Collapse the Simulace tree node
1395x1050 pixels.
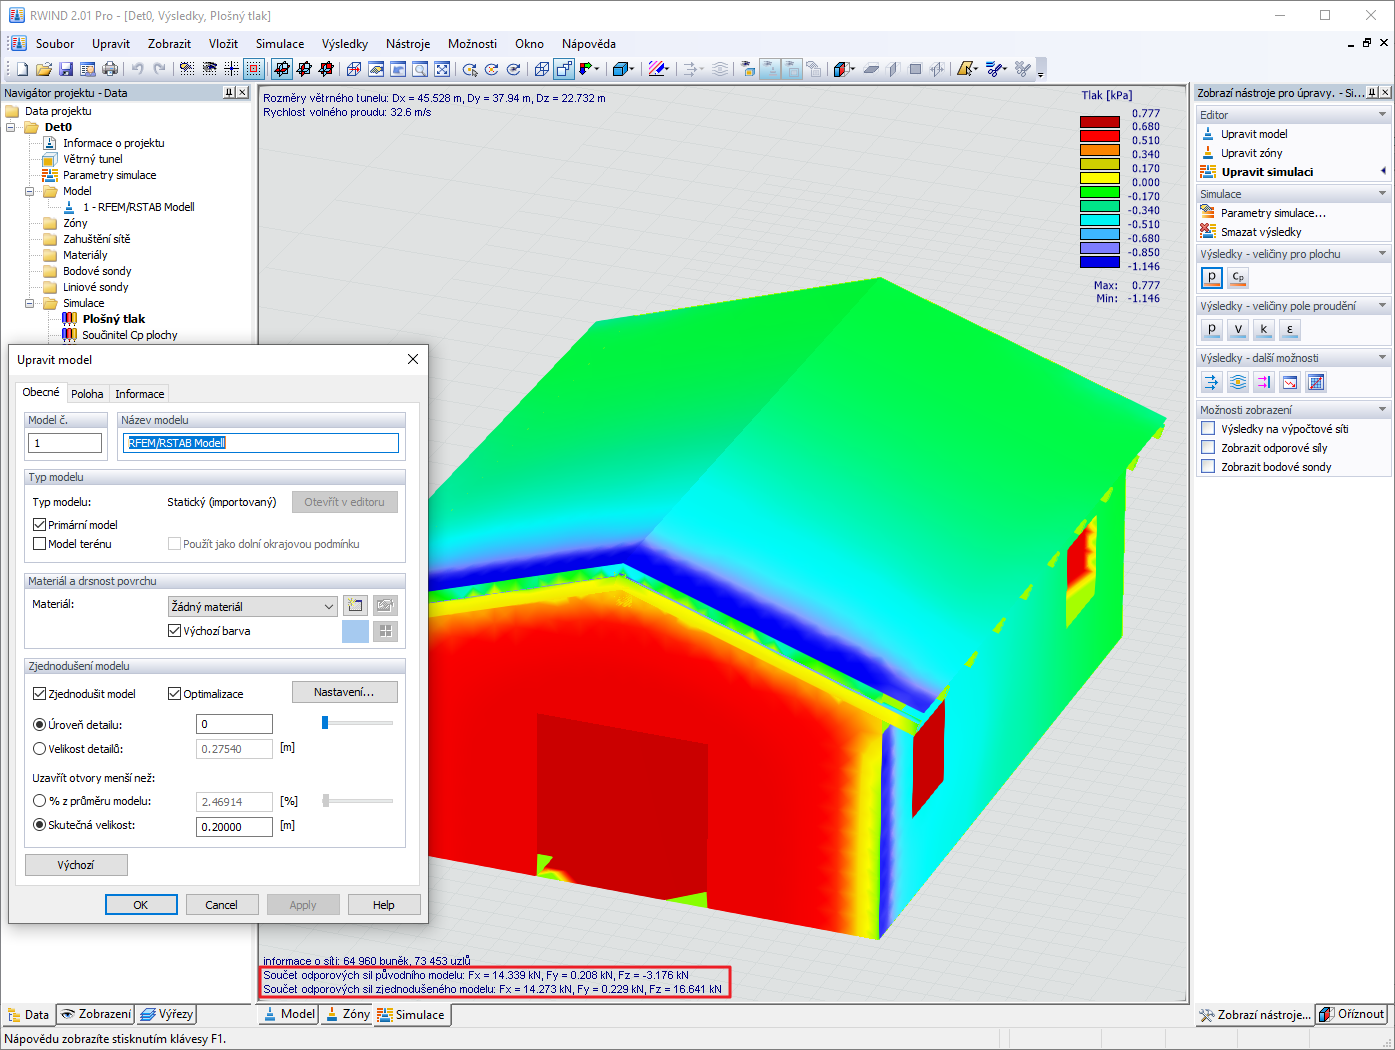pyautogui.click(x=30, y=303)
